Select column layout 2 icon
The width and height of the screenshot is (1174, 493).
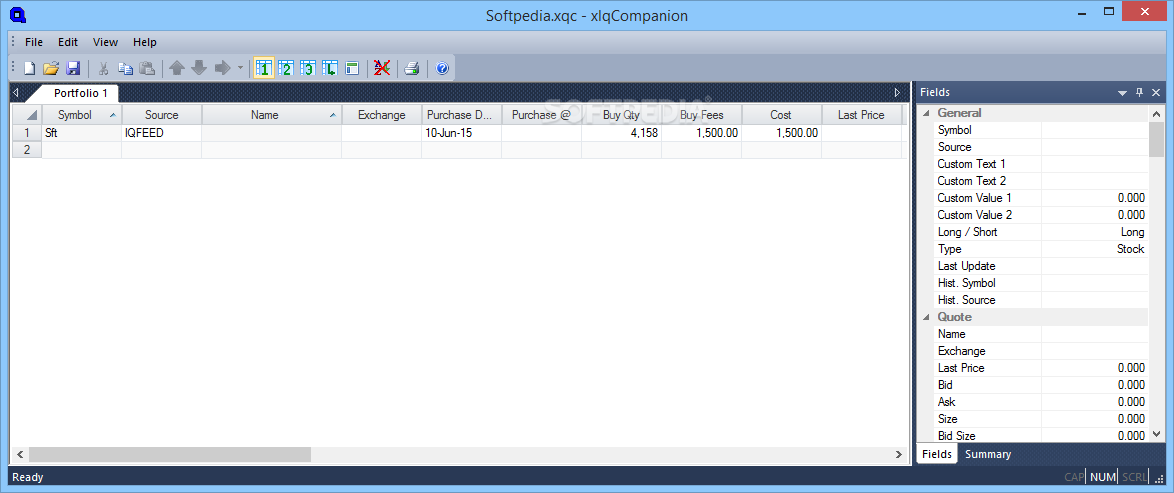click(285, 68)
